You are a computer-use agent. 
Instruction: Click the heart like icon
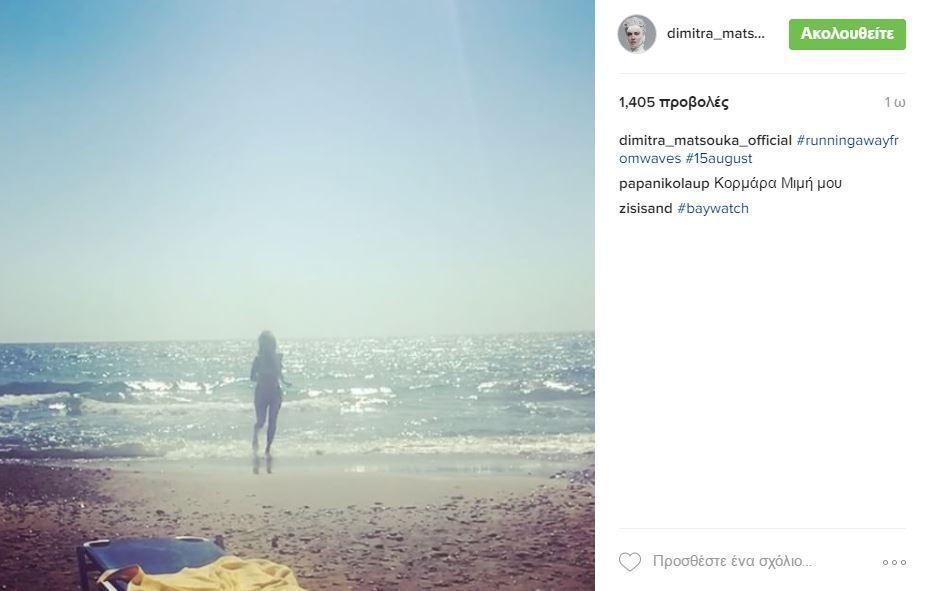[630, 561]
